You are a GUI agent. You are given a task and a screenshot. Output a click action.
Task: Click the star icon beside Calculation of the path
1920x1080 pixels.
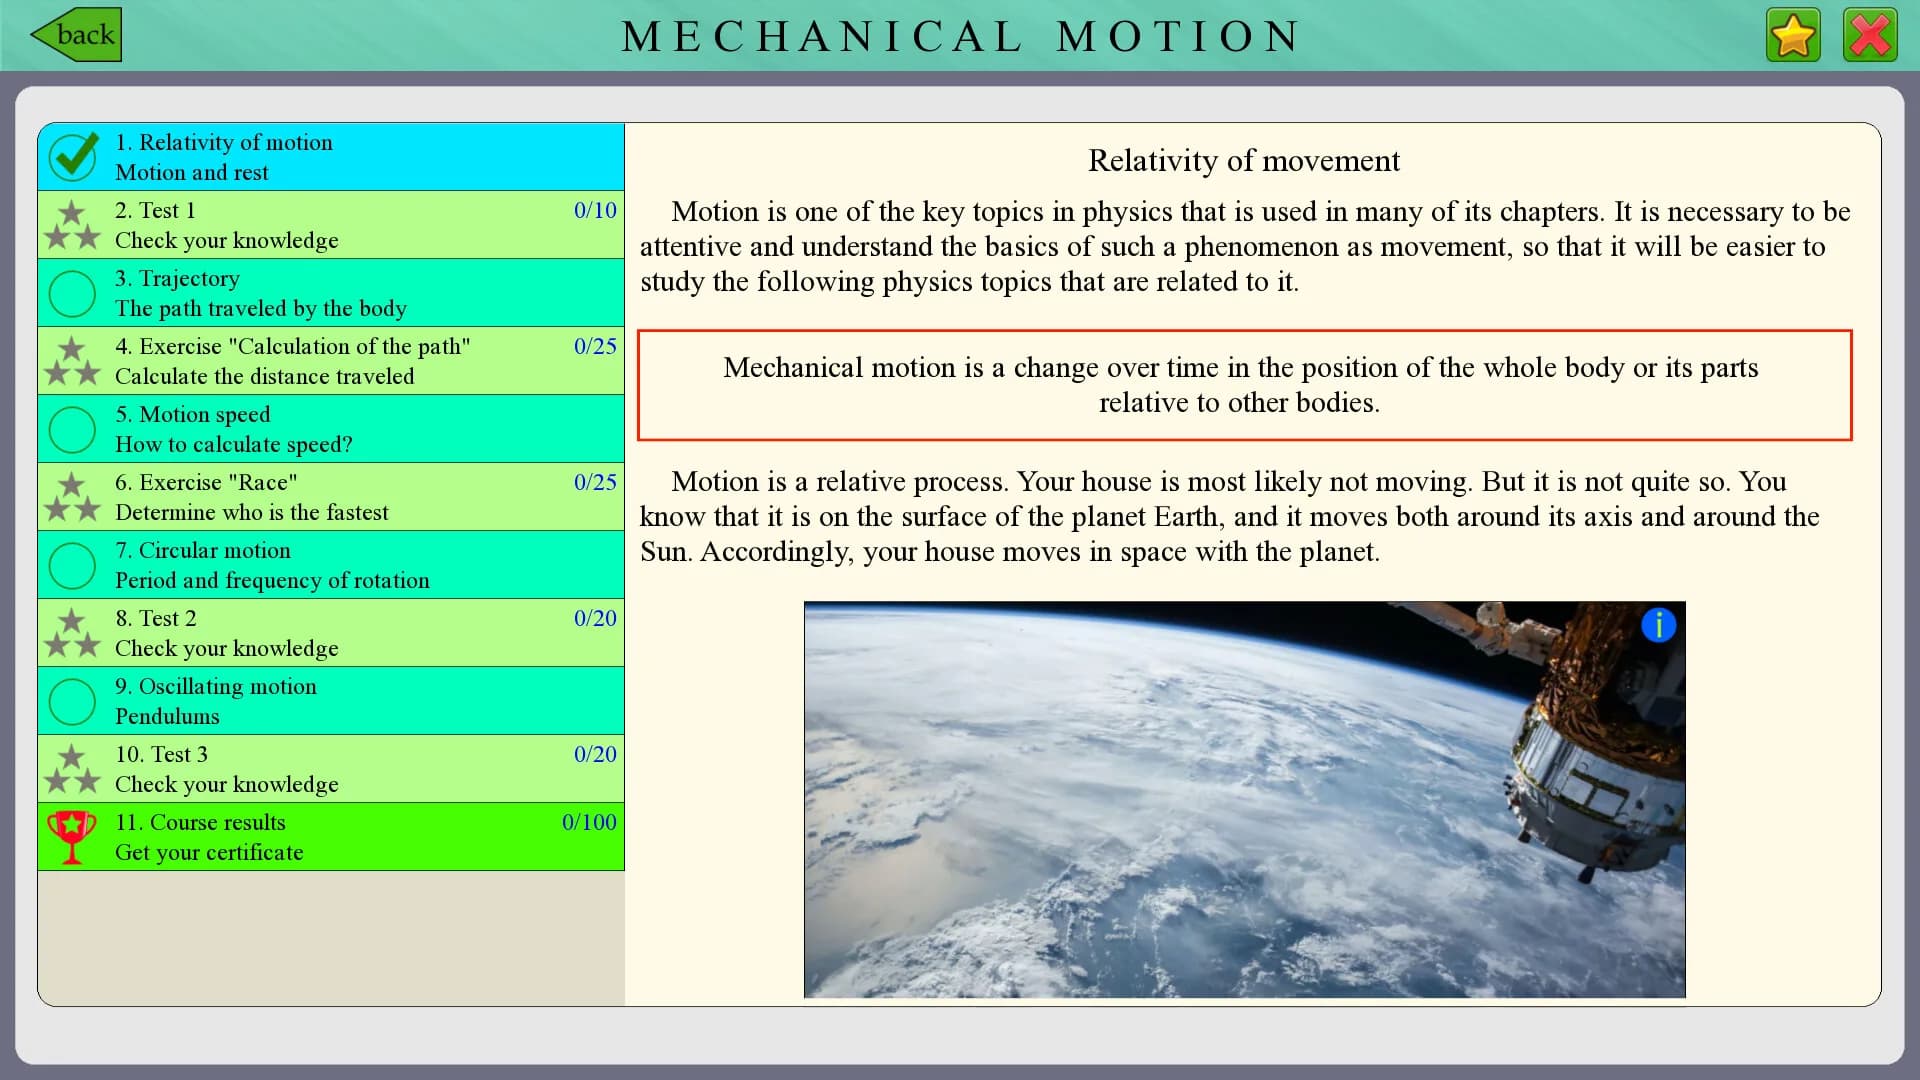tap(73, 361)
